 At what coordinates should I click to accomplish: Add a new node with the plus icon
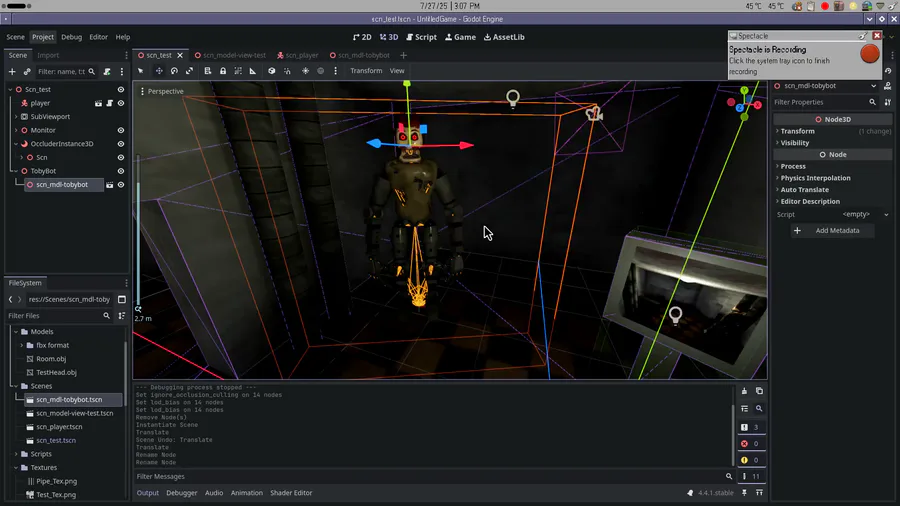[x=12, y=72]
